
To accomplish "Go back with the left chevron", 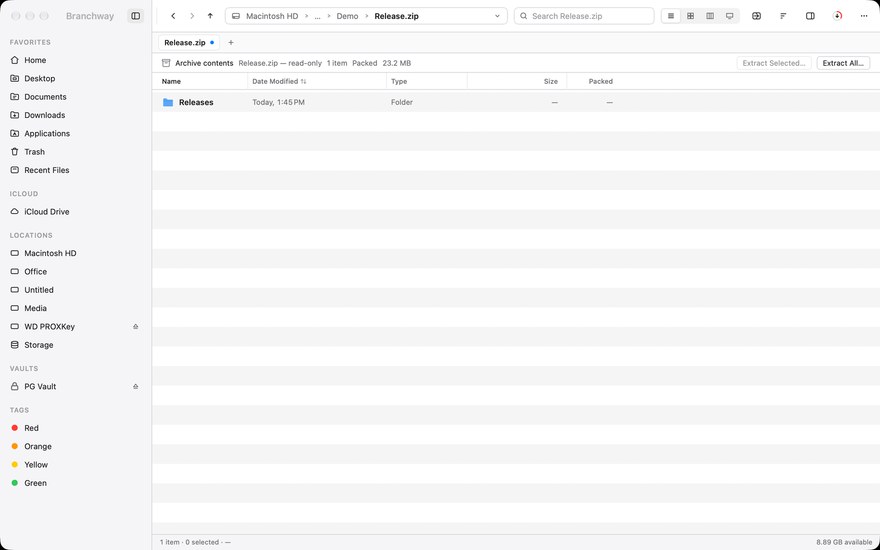I will tap(173, 16).
